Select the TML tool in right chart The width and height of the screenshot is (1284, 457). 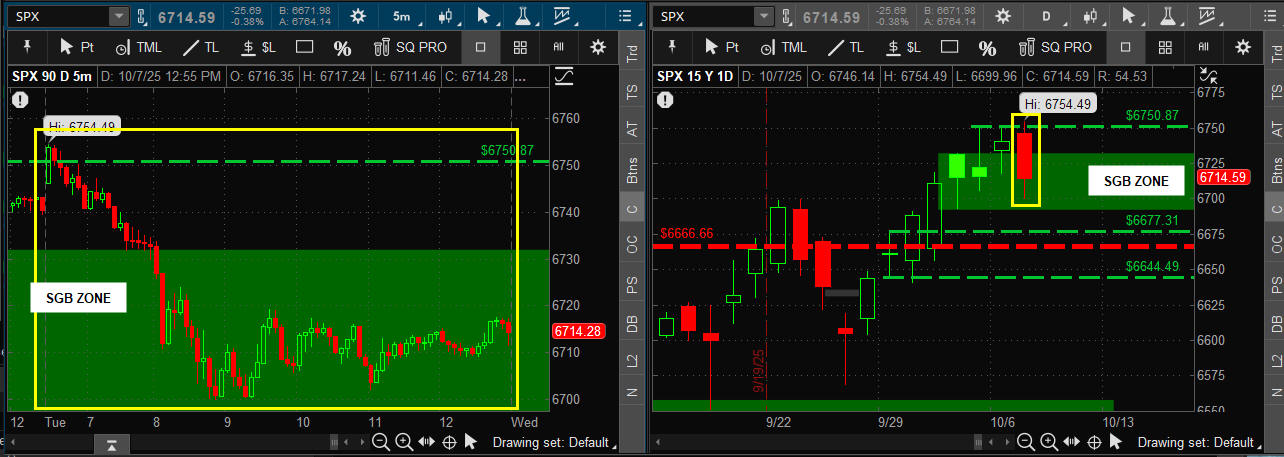tap(783, 47)
